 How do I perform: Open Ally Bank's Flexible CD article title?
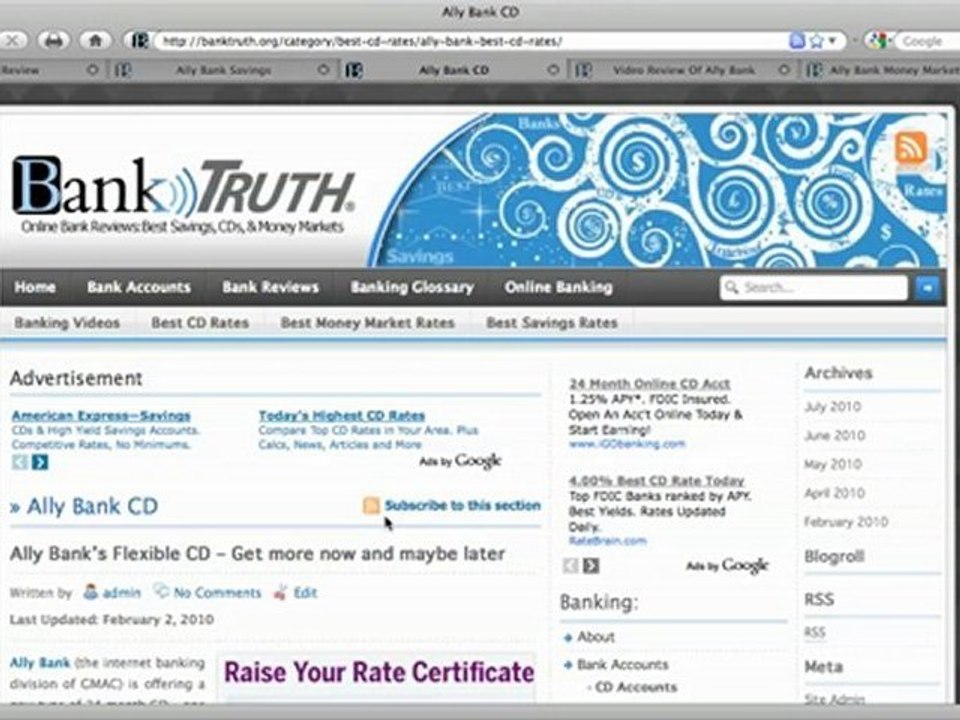click(x=257, y=554)
